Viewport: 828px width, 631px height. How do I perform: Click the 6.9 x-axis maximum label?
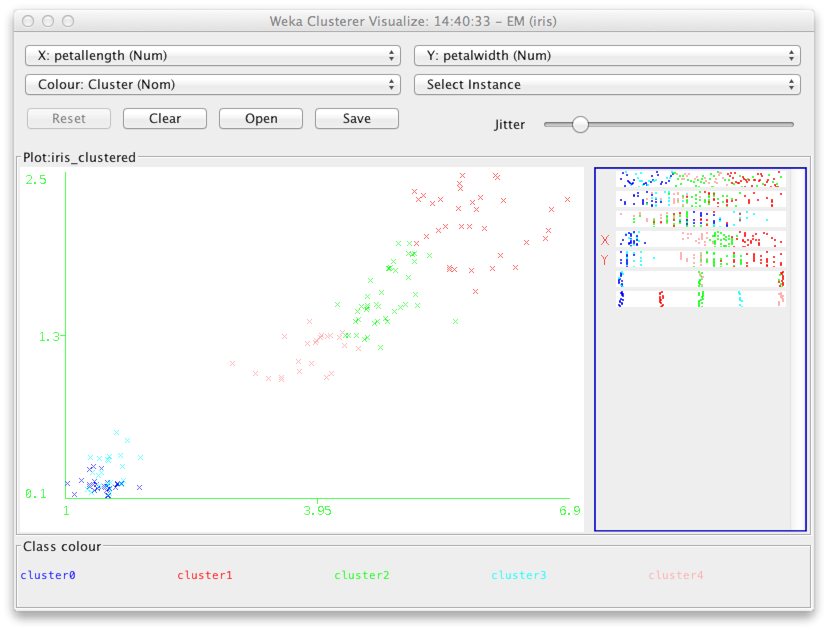tap(570, 511)
